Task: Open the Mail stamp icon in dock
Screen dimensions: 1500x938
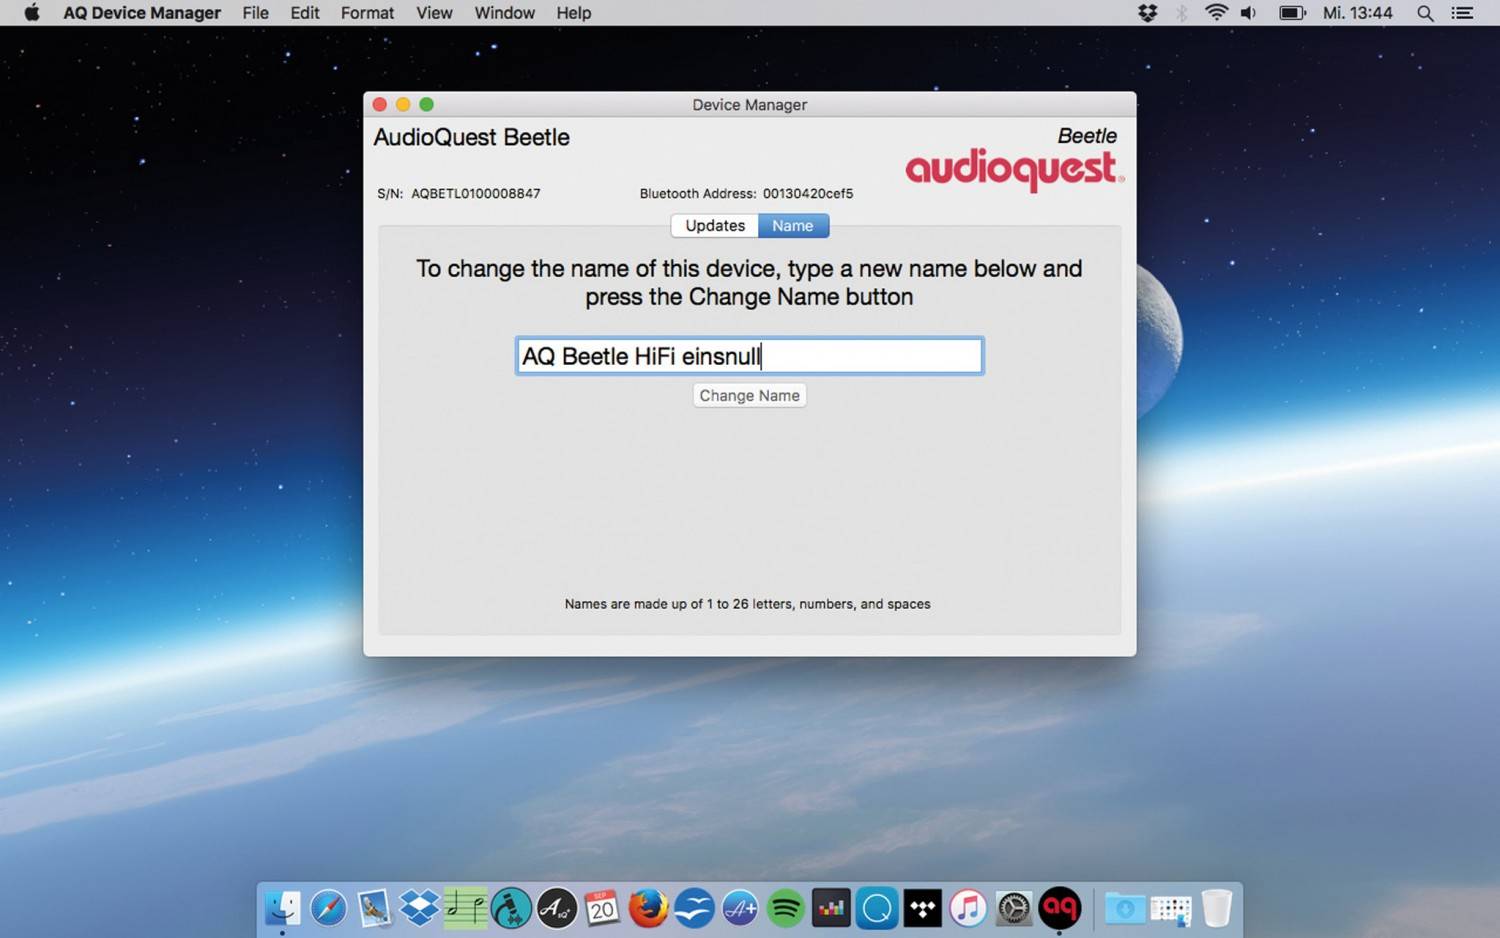Action: [374, 908]
